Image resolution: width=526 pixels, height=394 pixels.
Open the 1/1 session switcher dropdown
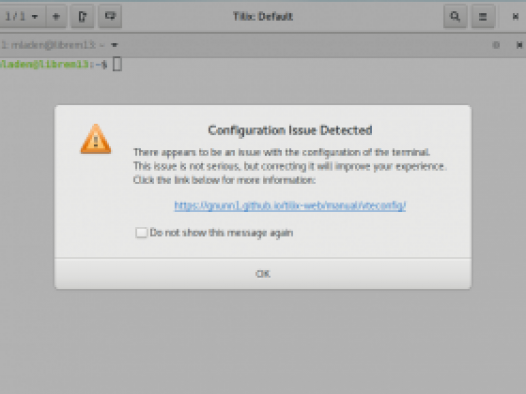coord(21,16)
